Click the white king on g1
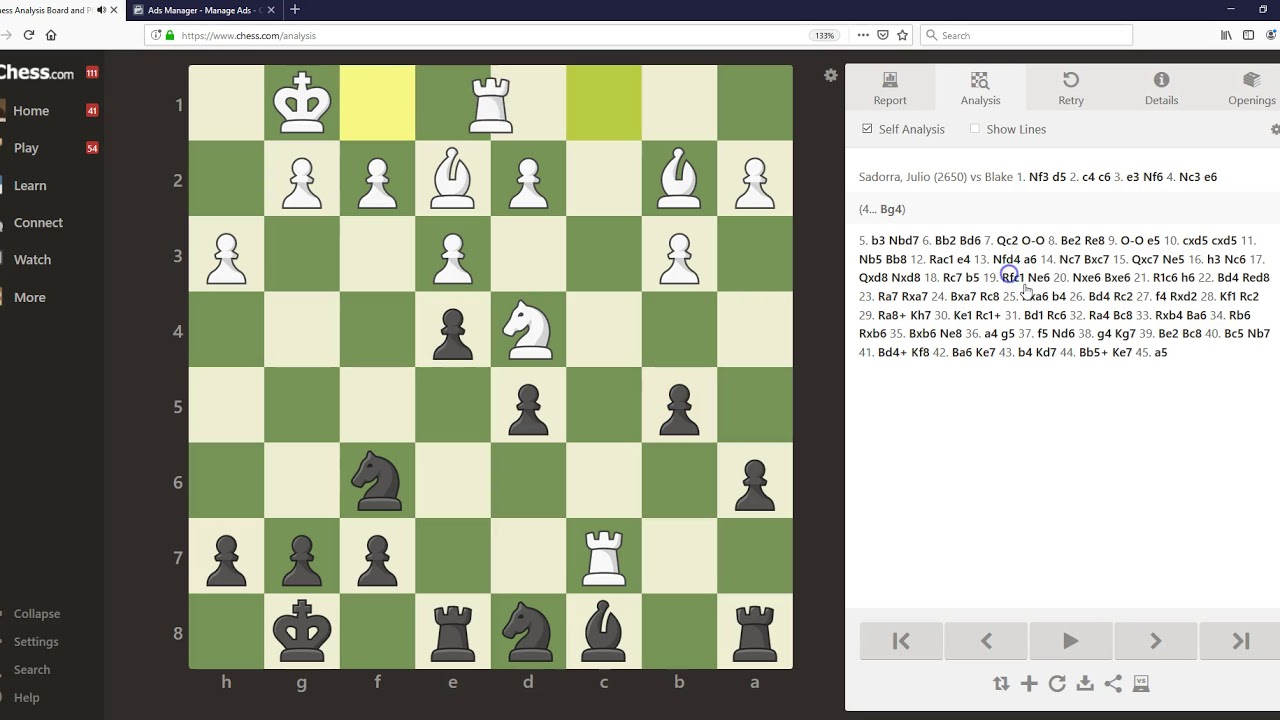1280x720 pixels. (302, 103)
